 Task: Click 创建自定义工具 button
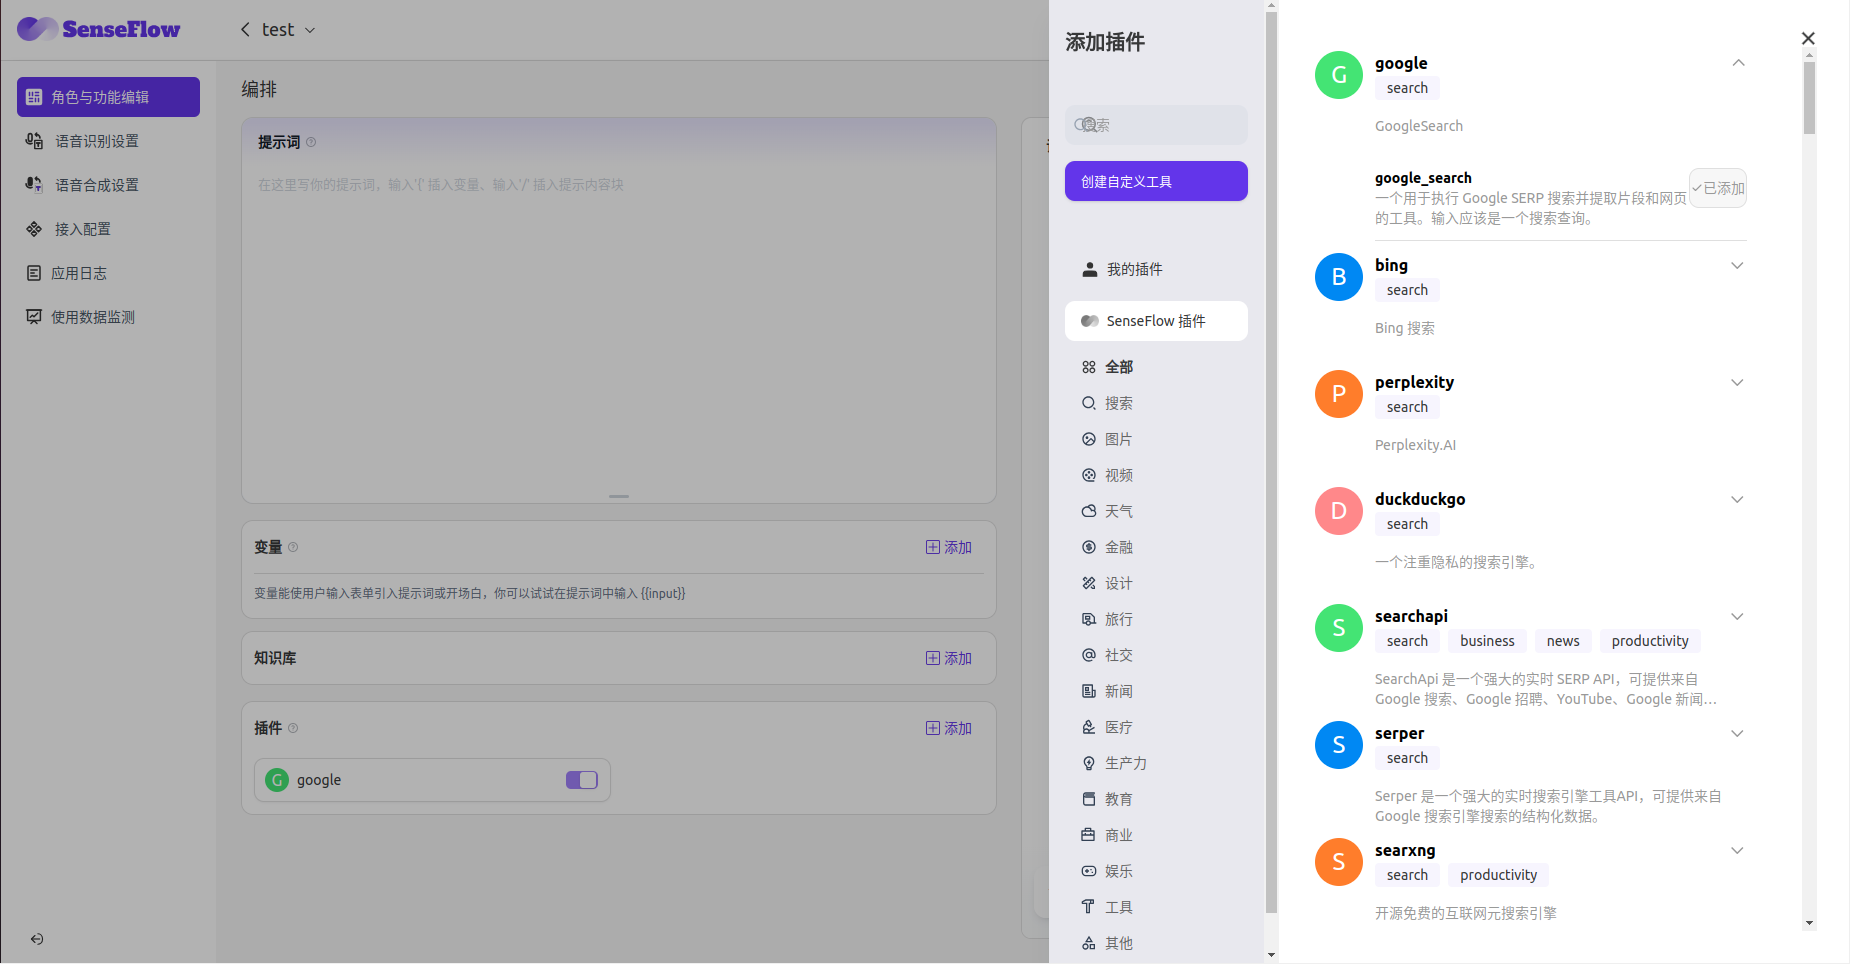click(x=1156, y=181)
